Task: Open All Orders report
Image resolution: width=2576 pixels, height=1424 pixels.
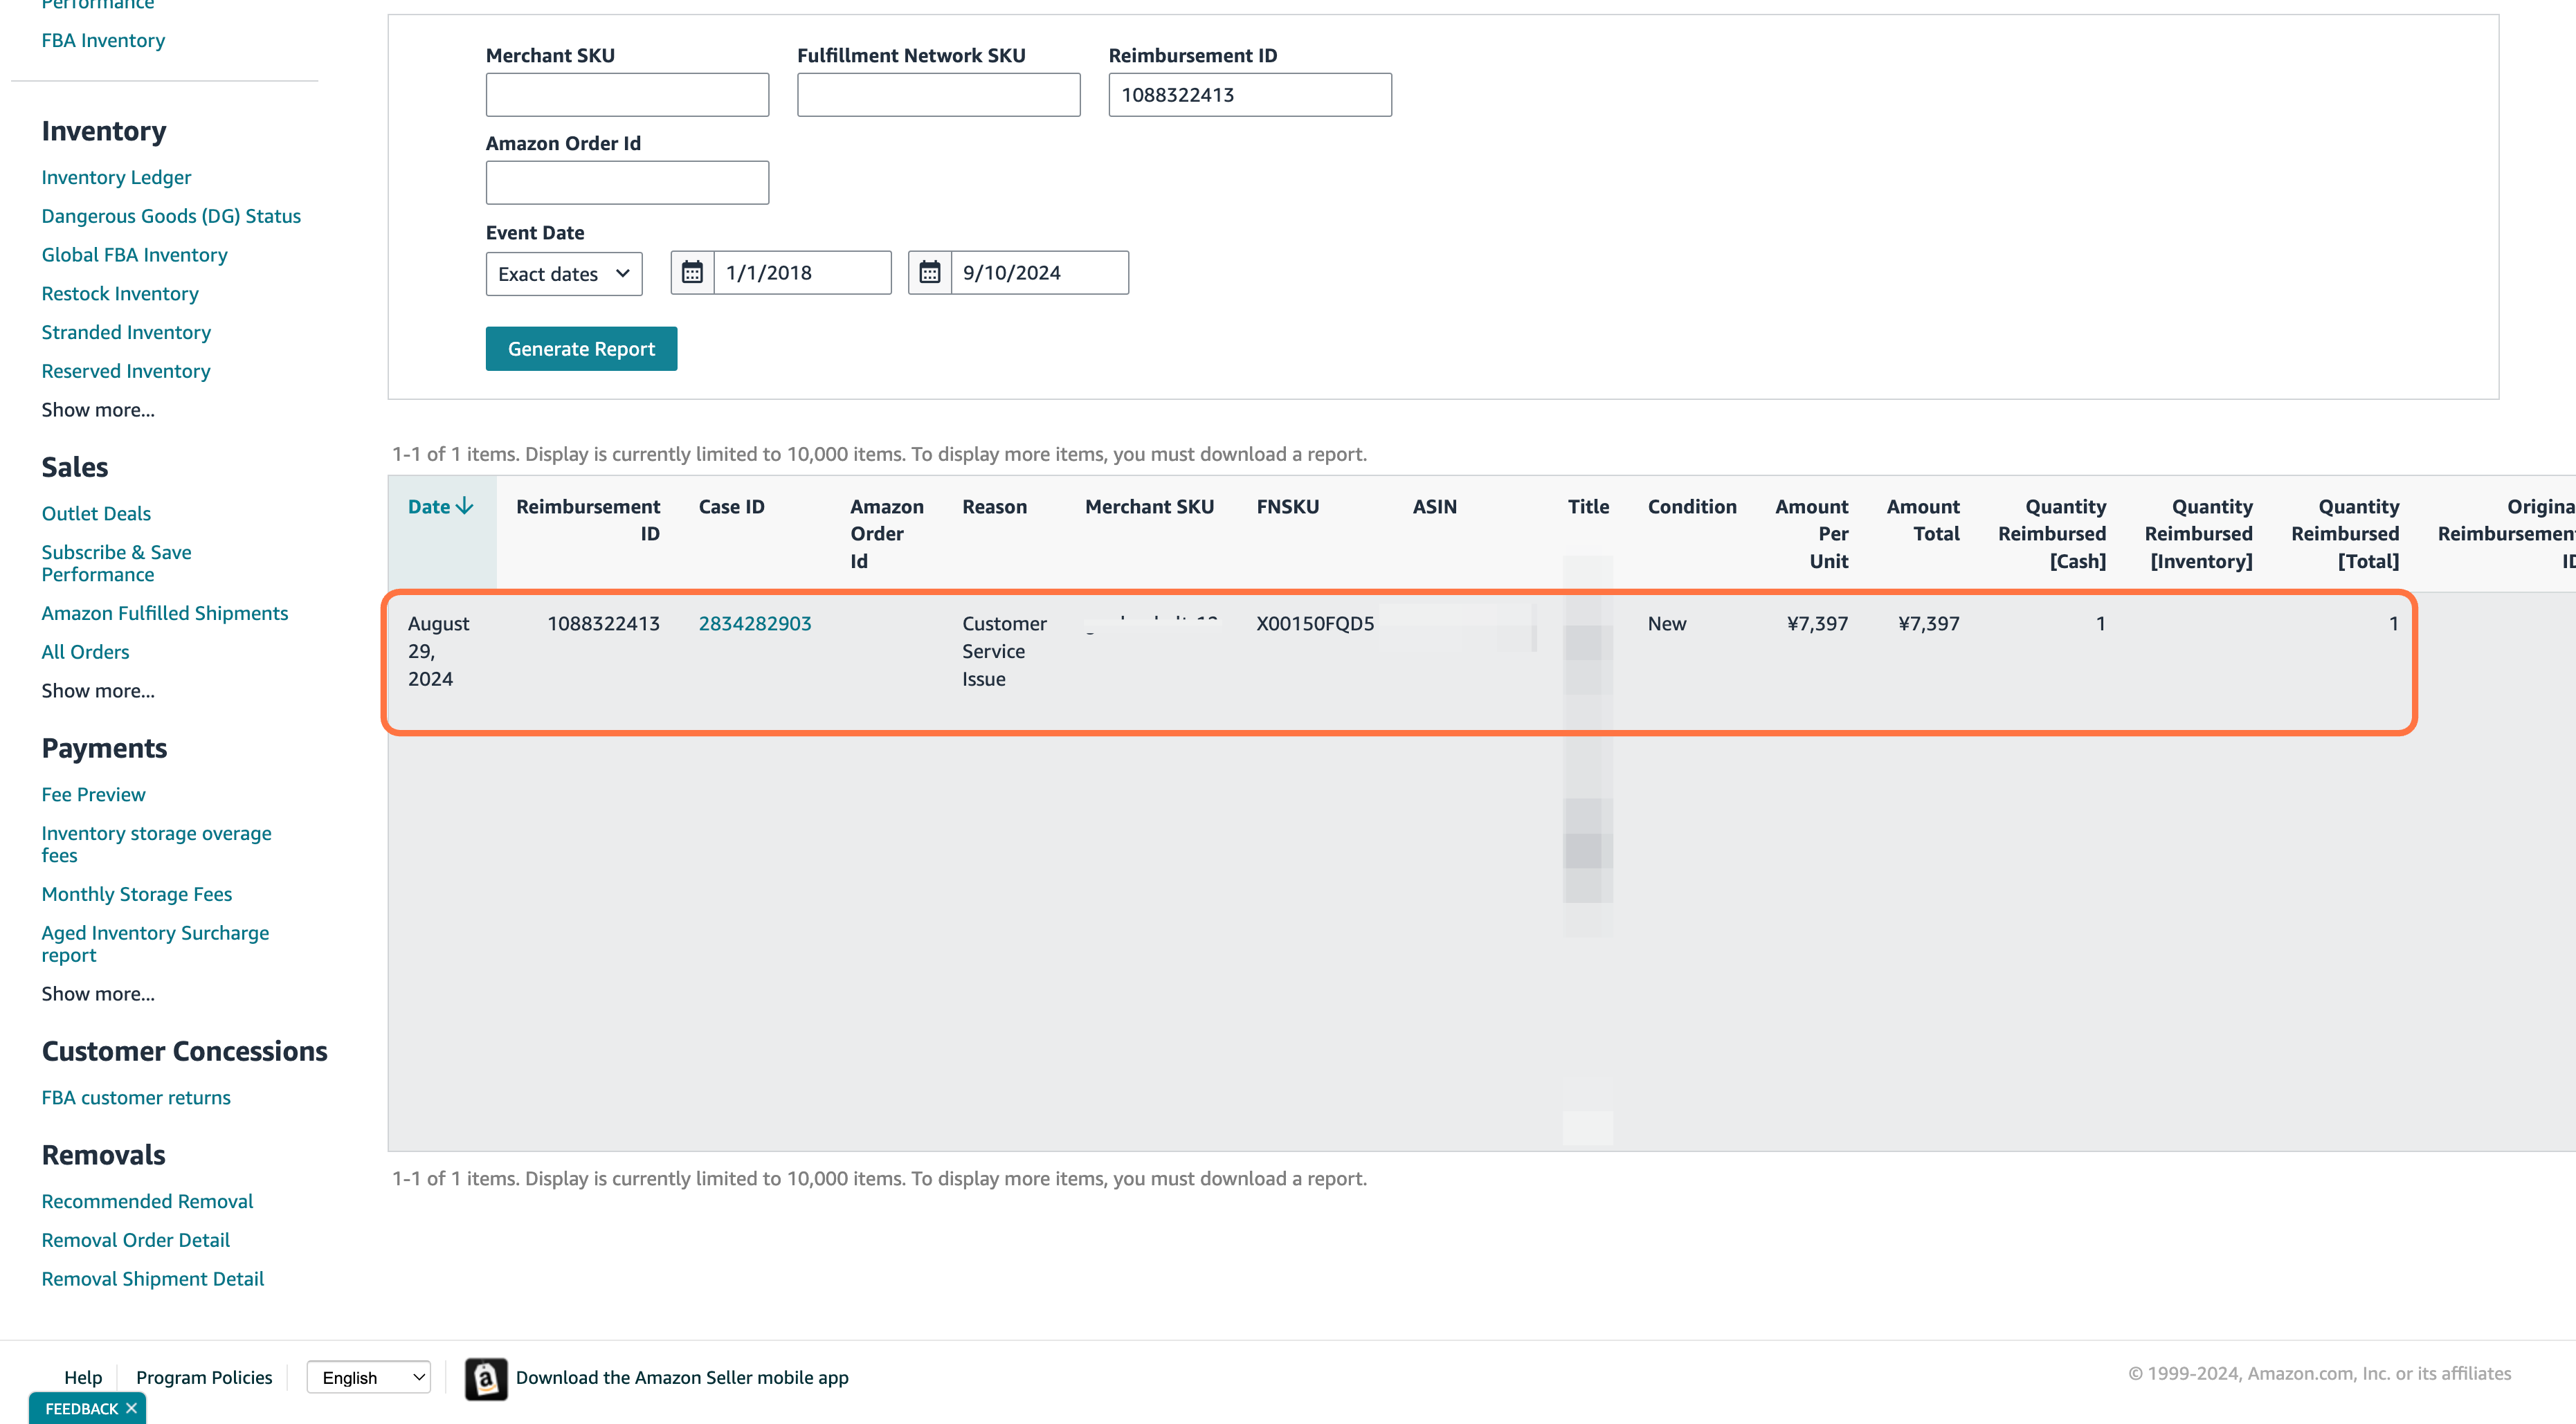Action: (x=85, y=652)
